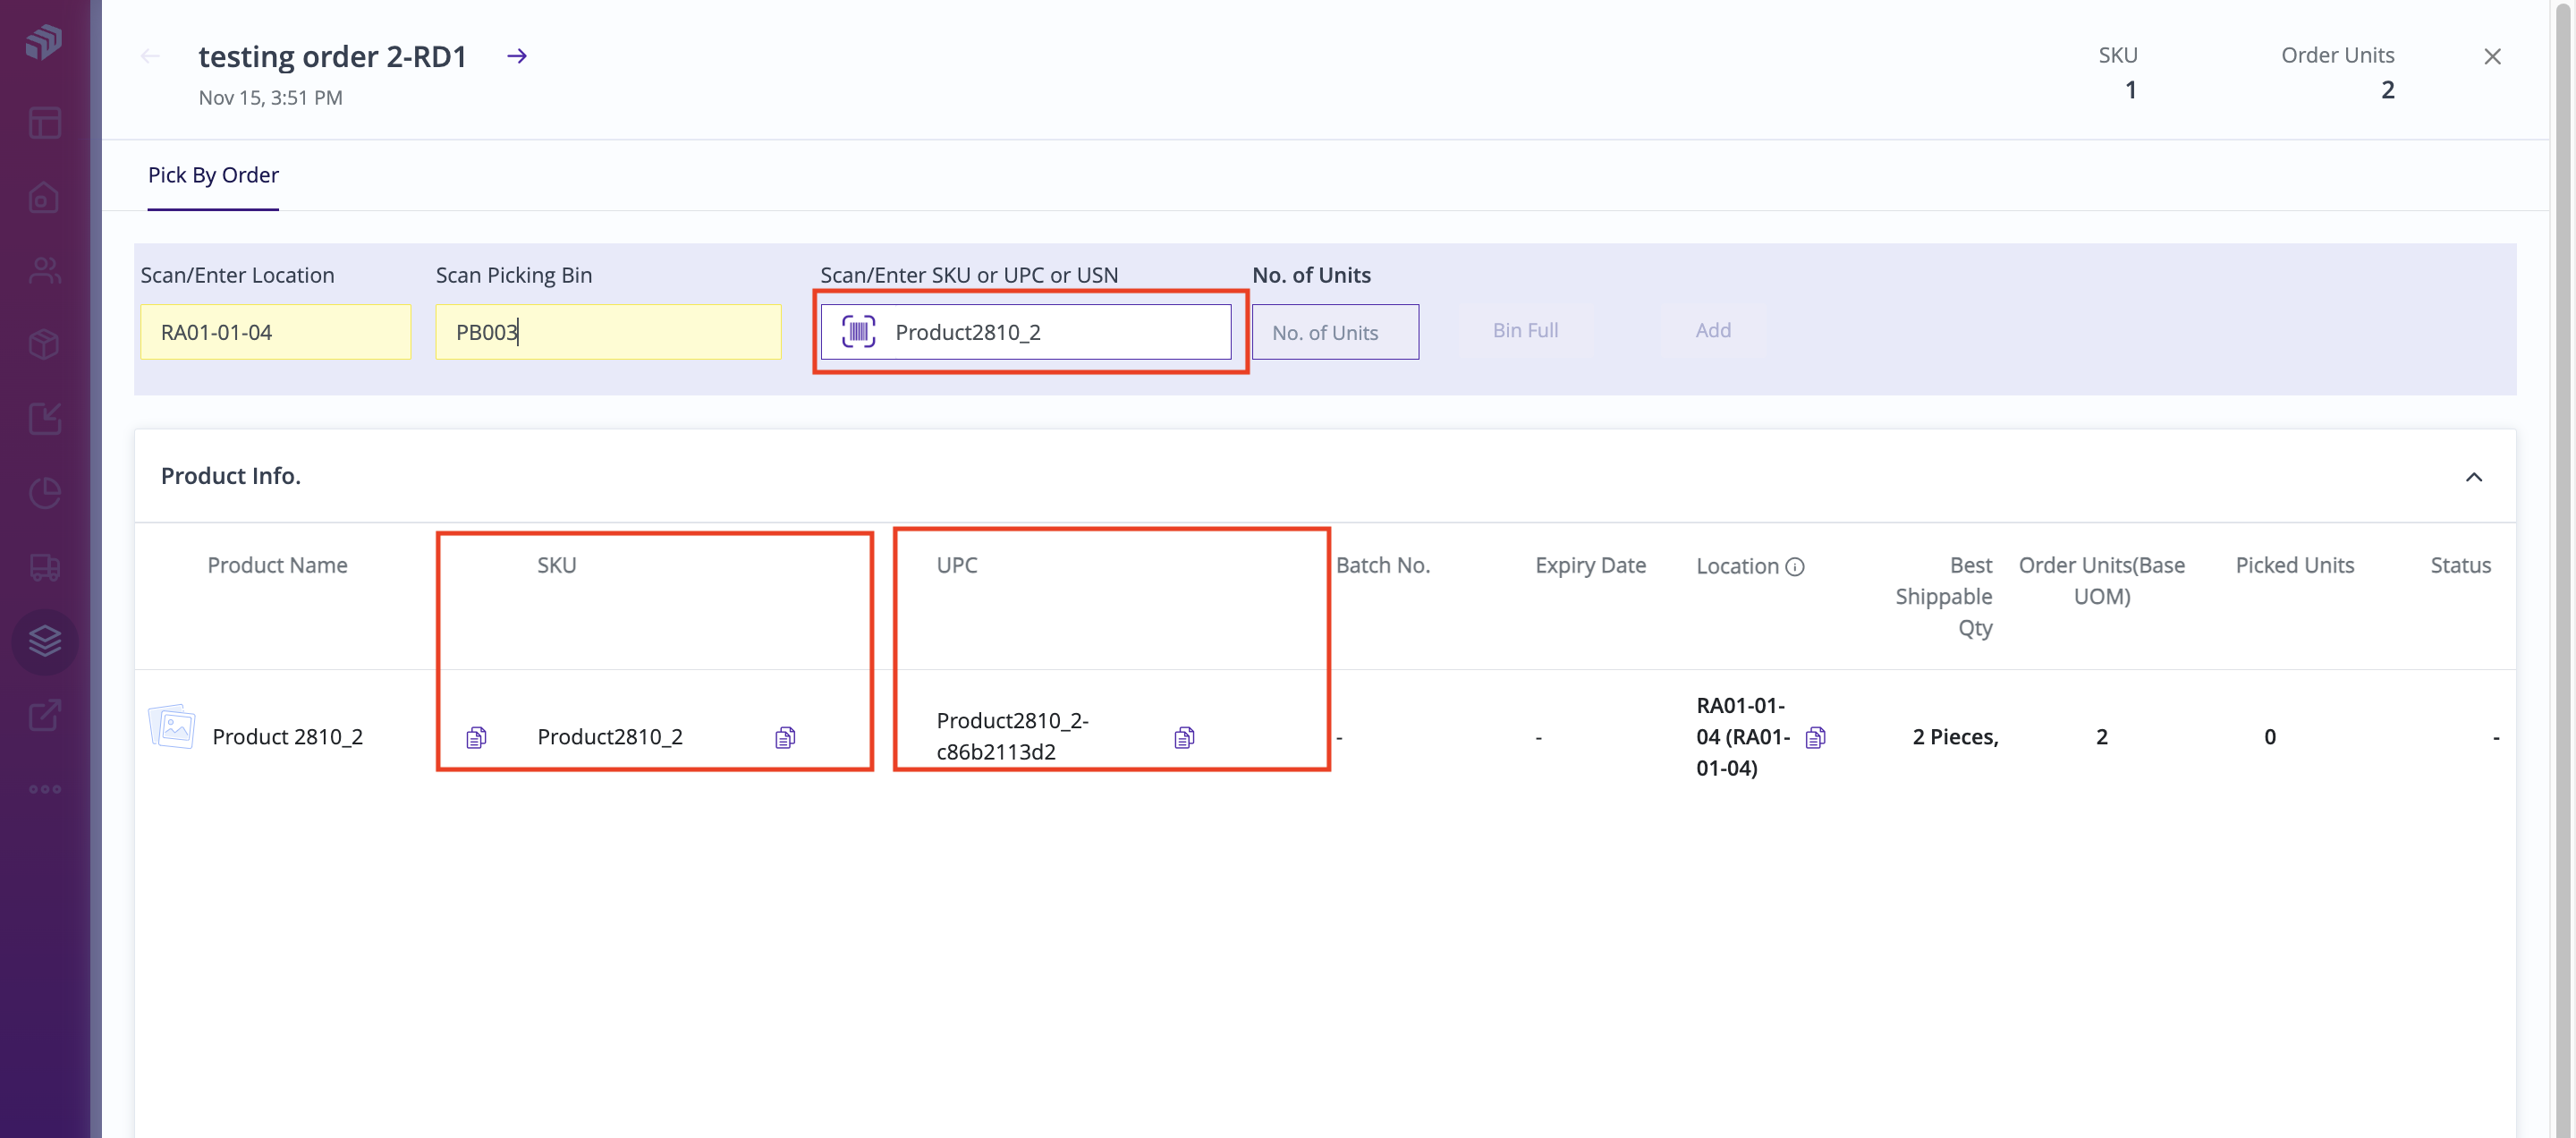The image size is (2576, 1138).
Task: Click the No. of Units input field
Action: pos(1335,331)
